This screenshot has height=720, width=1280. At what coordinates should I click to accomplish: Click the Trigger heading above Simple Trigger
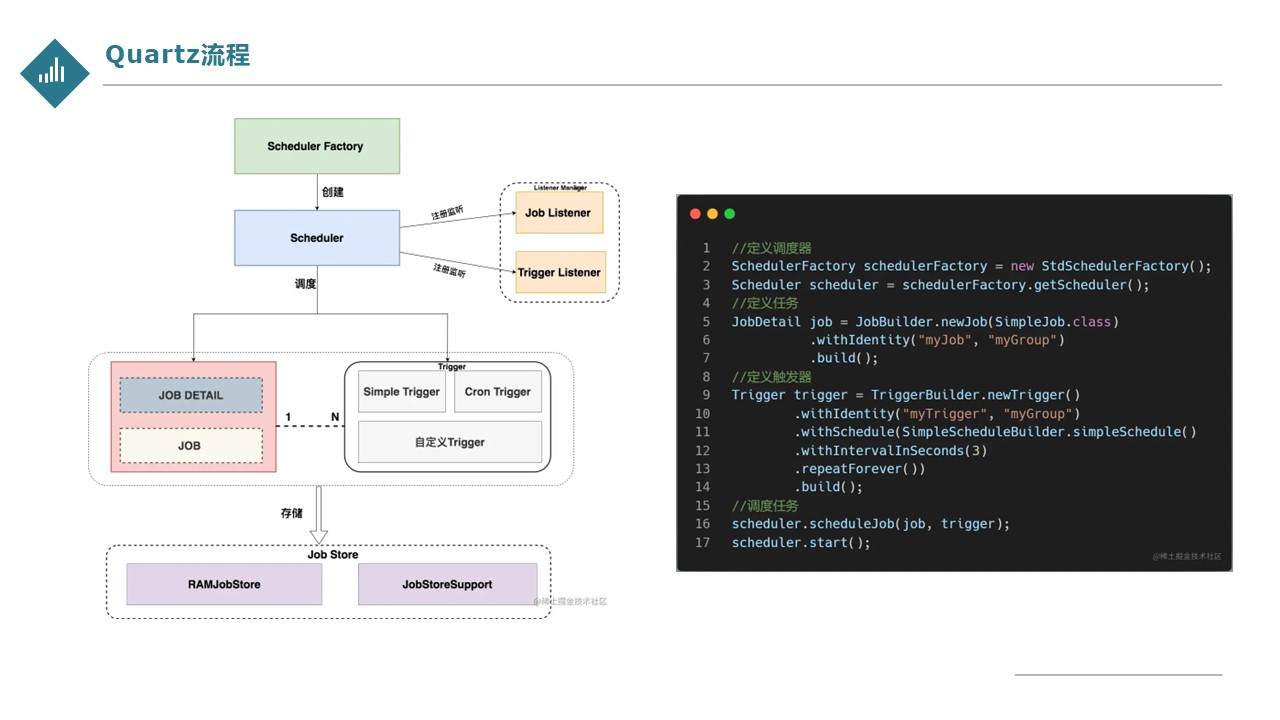click(452, 367)
